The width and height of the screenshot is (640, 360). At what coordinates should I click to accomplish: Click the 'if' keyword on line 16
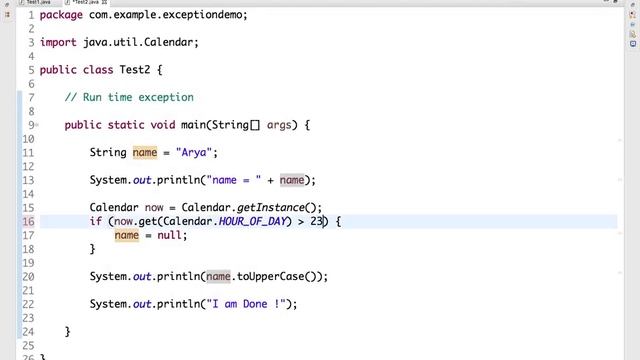click(x=96, y=221)
